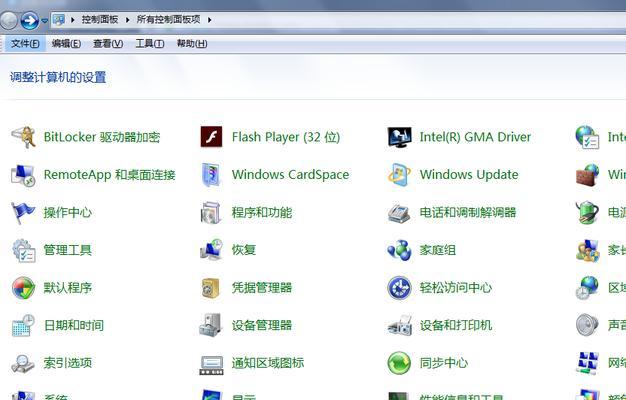Open the 恢复 recovery icon
This screenshot has height=400, width=626.
211,250
